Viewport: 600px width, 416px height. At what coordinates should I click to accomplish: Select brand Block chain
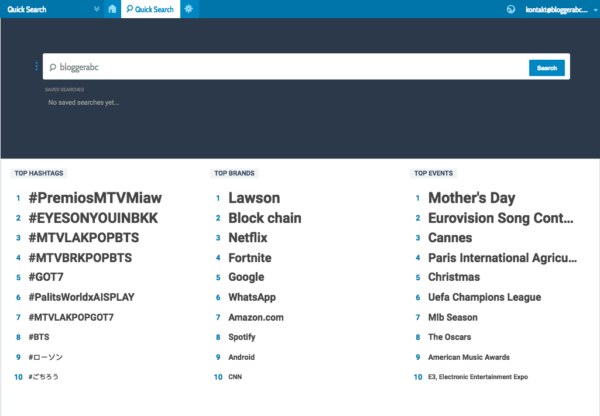tap(265, 218)
